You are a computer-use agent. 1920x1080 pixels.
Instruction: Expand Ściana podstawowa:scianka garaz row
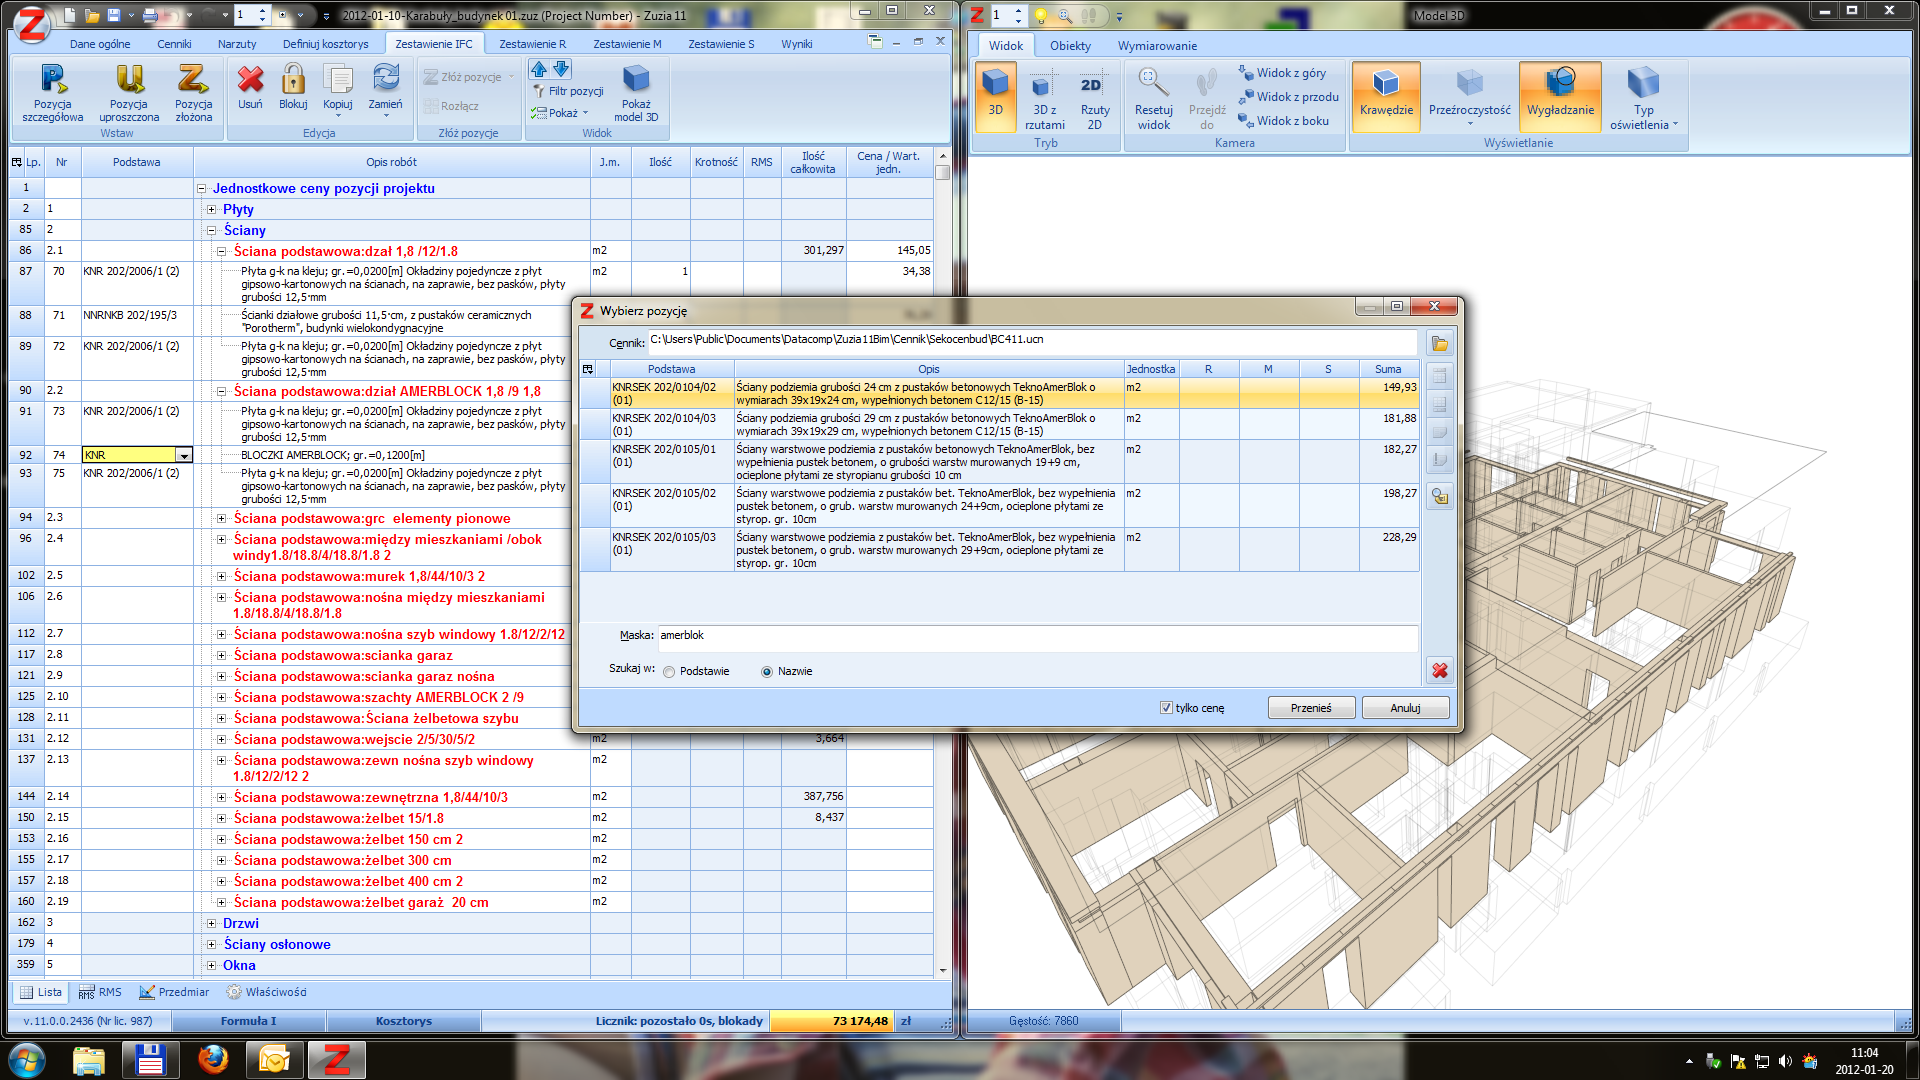tap(222, 656)
